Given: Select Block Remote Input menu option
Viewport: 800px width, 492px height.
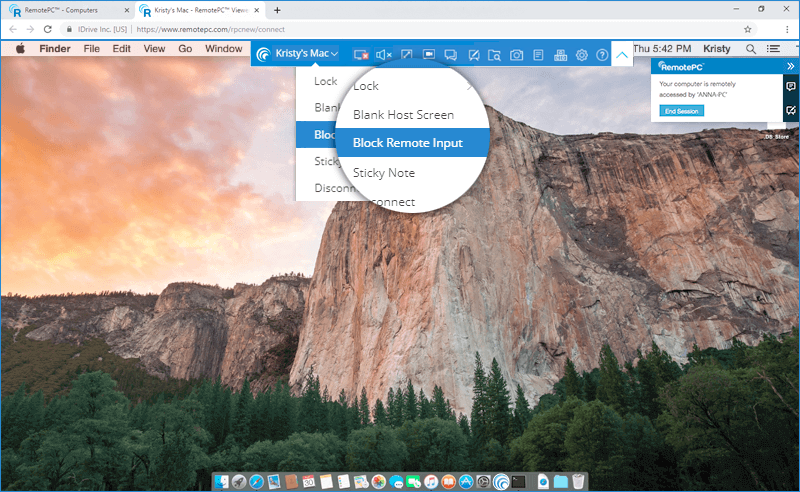Looking at the screenshot, I should [x=408, y=143].
